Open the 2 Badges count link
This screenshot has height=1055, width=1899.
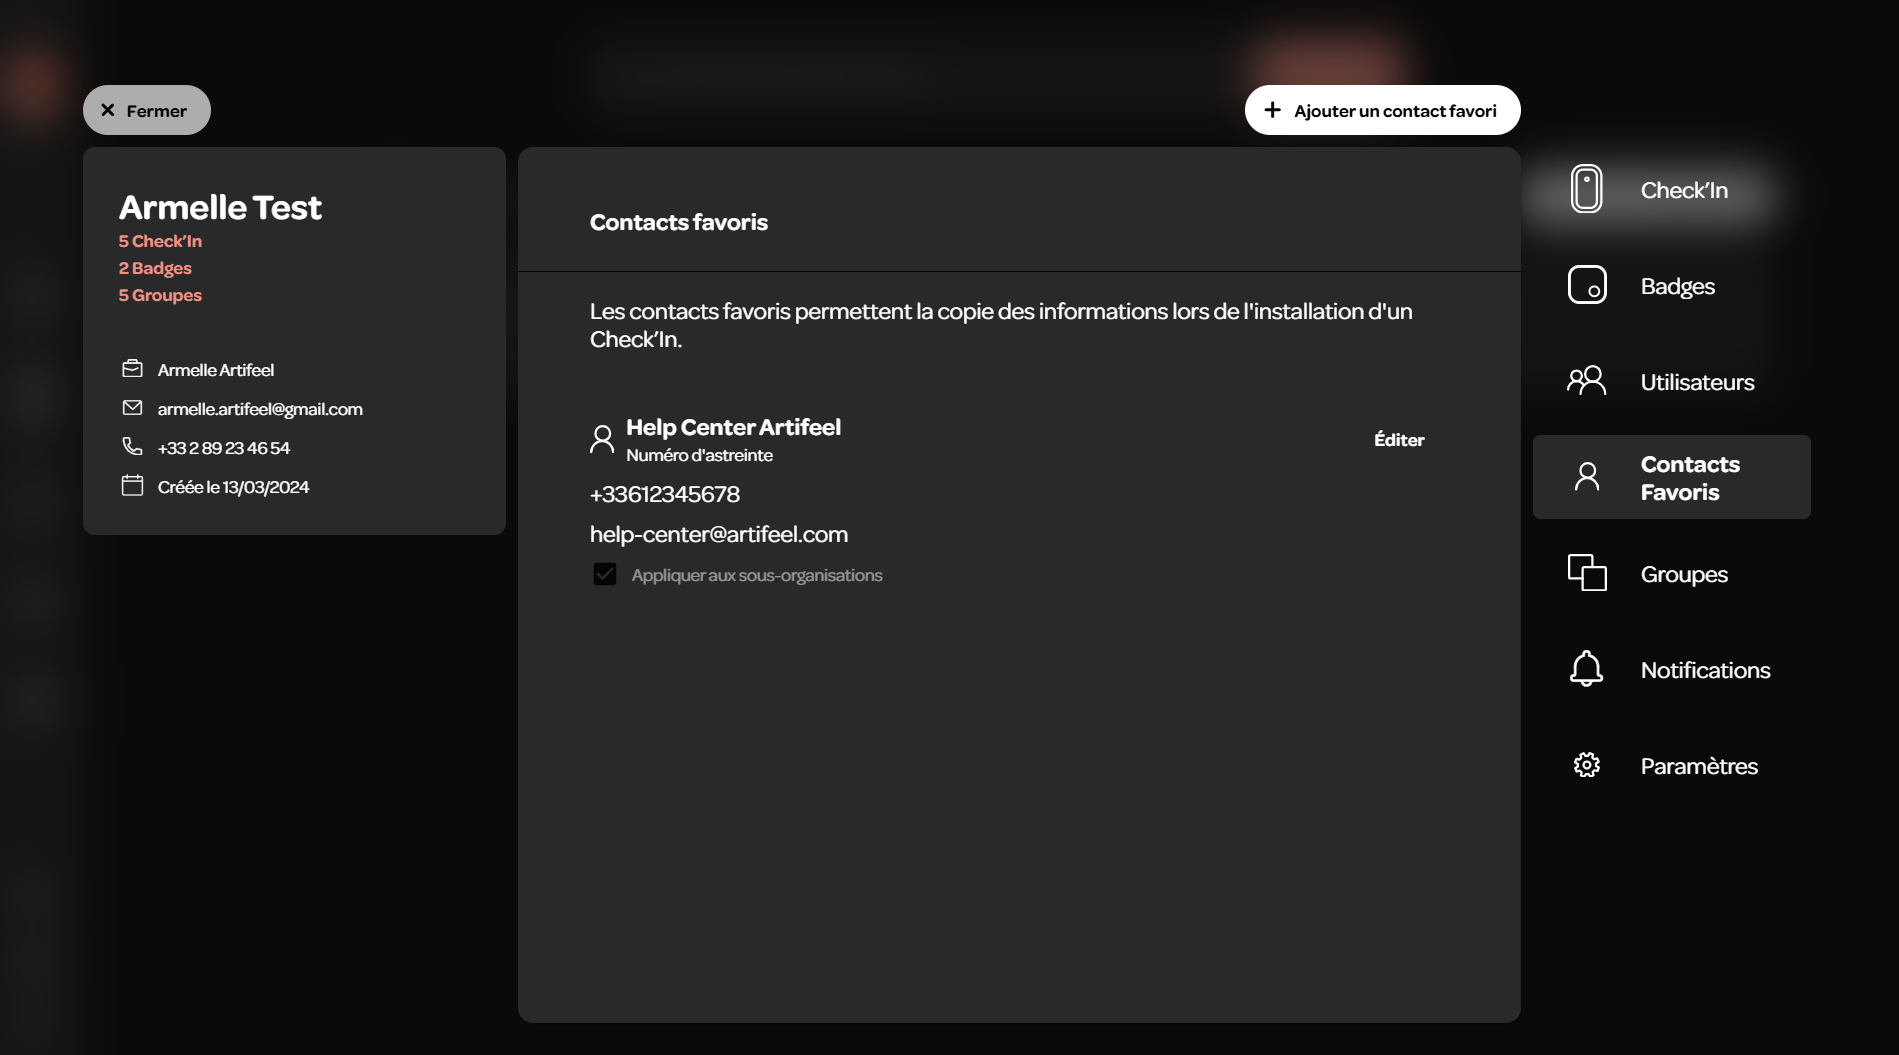tap(155, 268)
